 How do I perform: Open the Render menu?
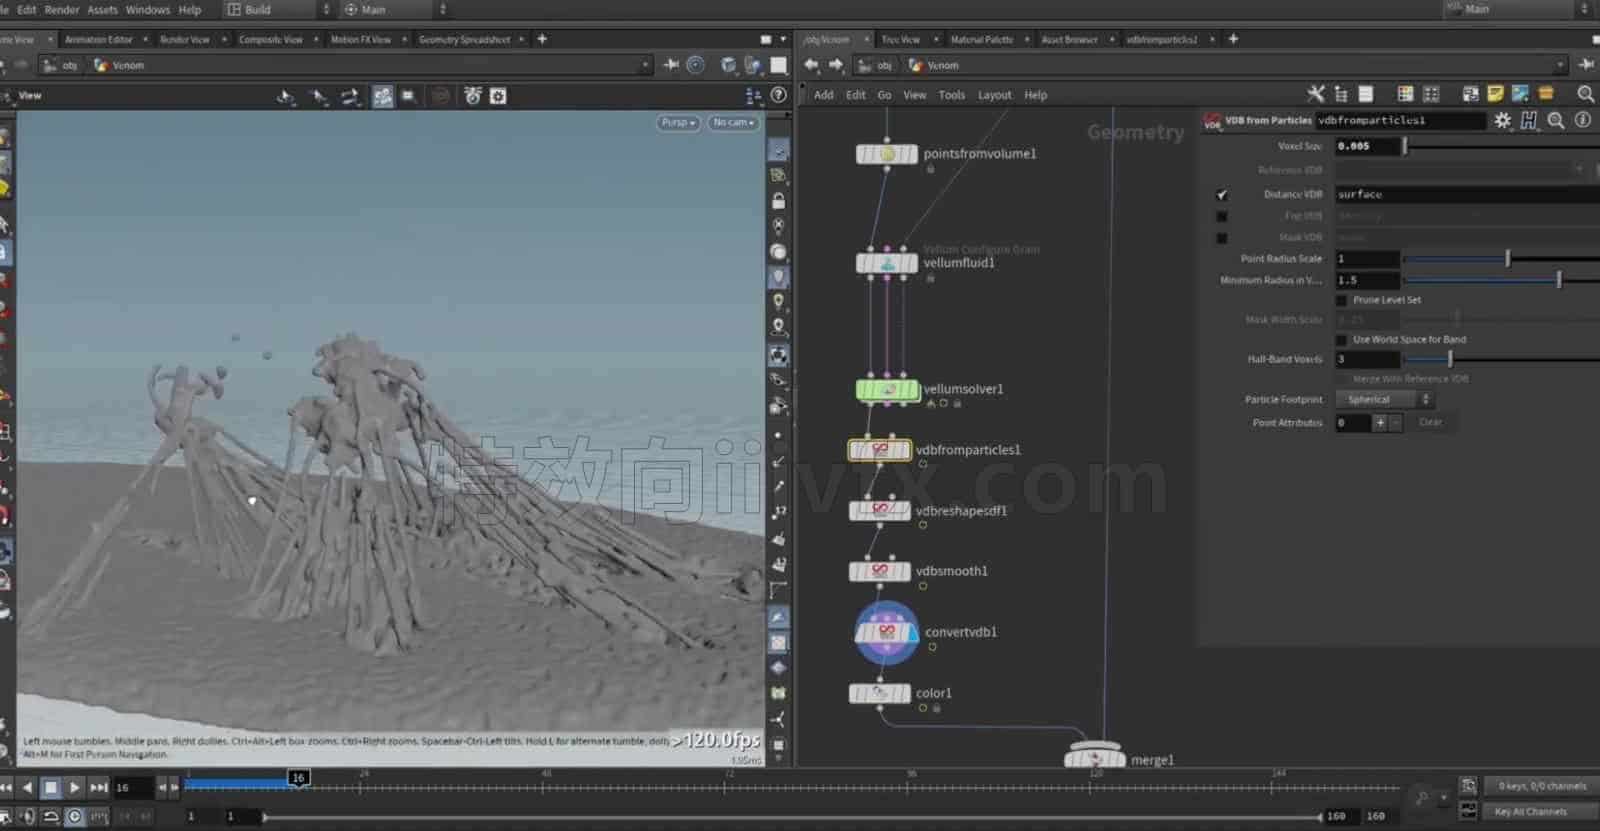tap(62, 9)
